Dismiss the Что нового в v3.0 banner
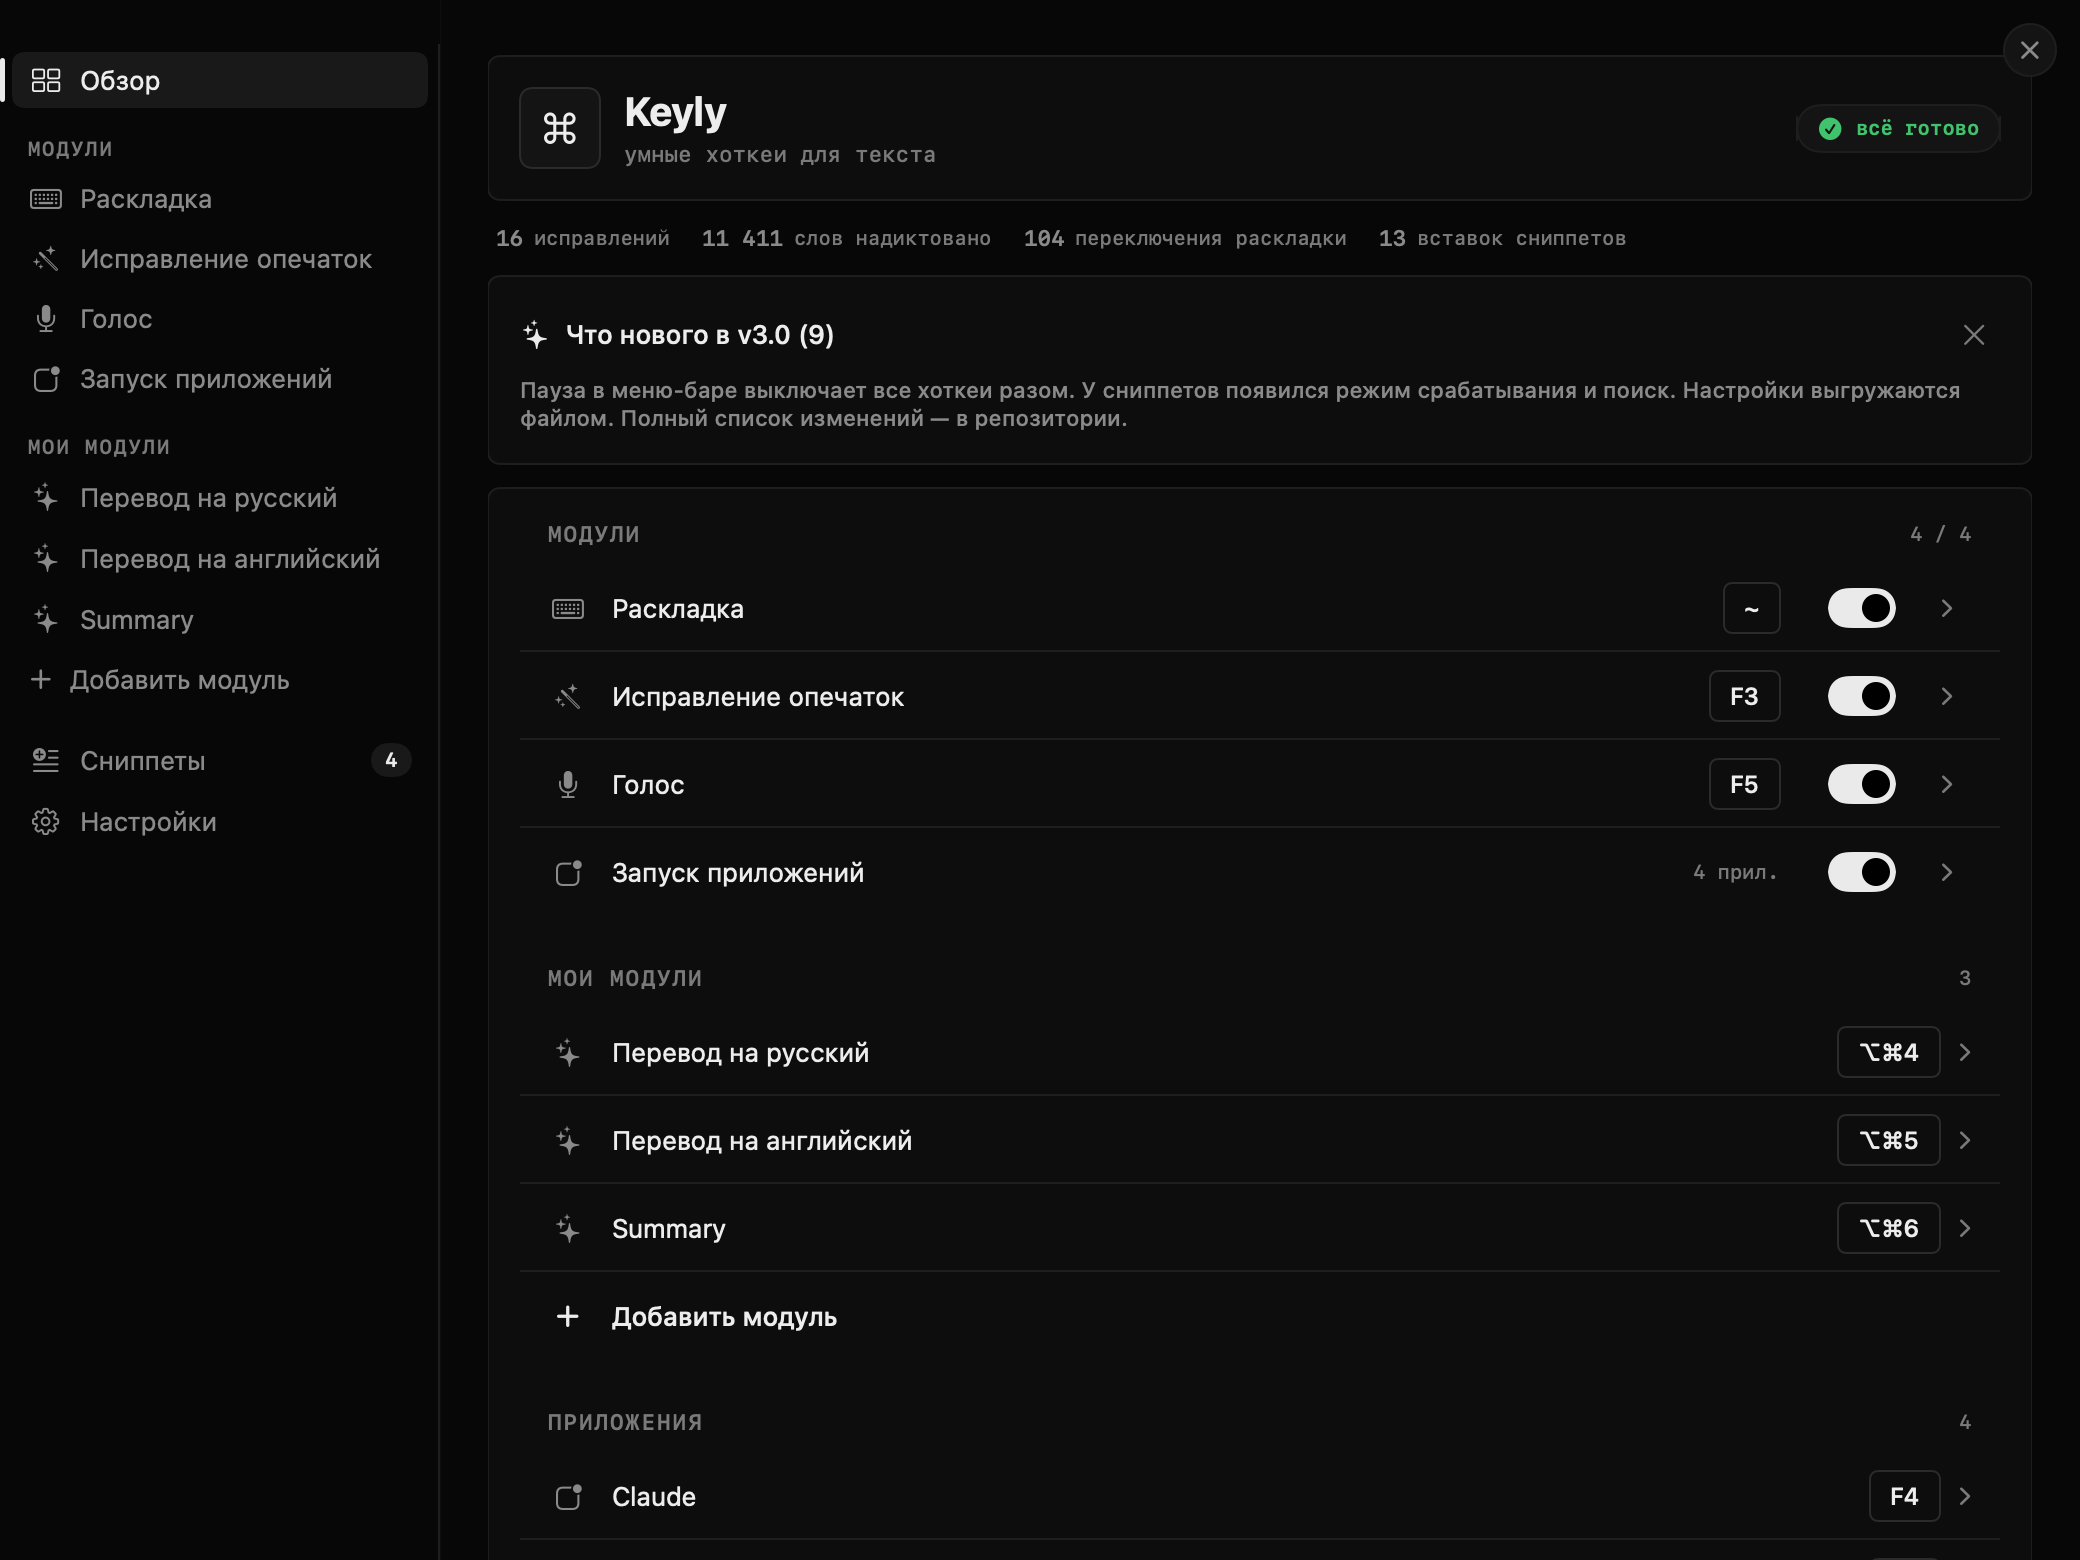Image resolution: width=2080 pixels, height=1560 pixels. (x=1974, y=335)
